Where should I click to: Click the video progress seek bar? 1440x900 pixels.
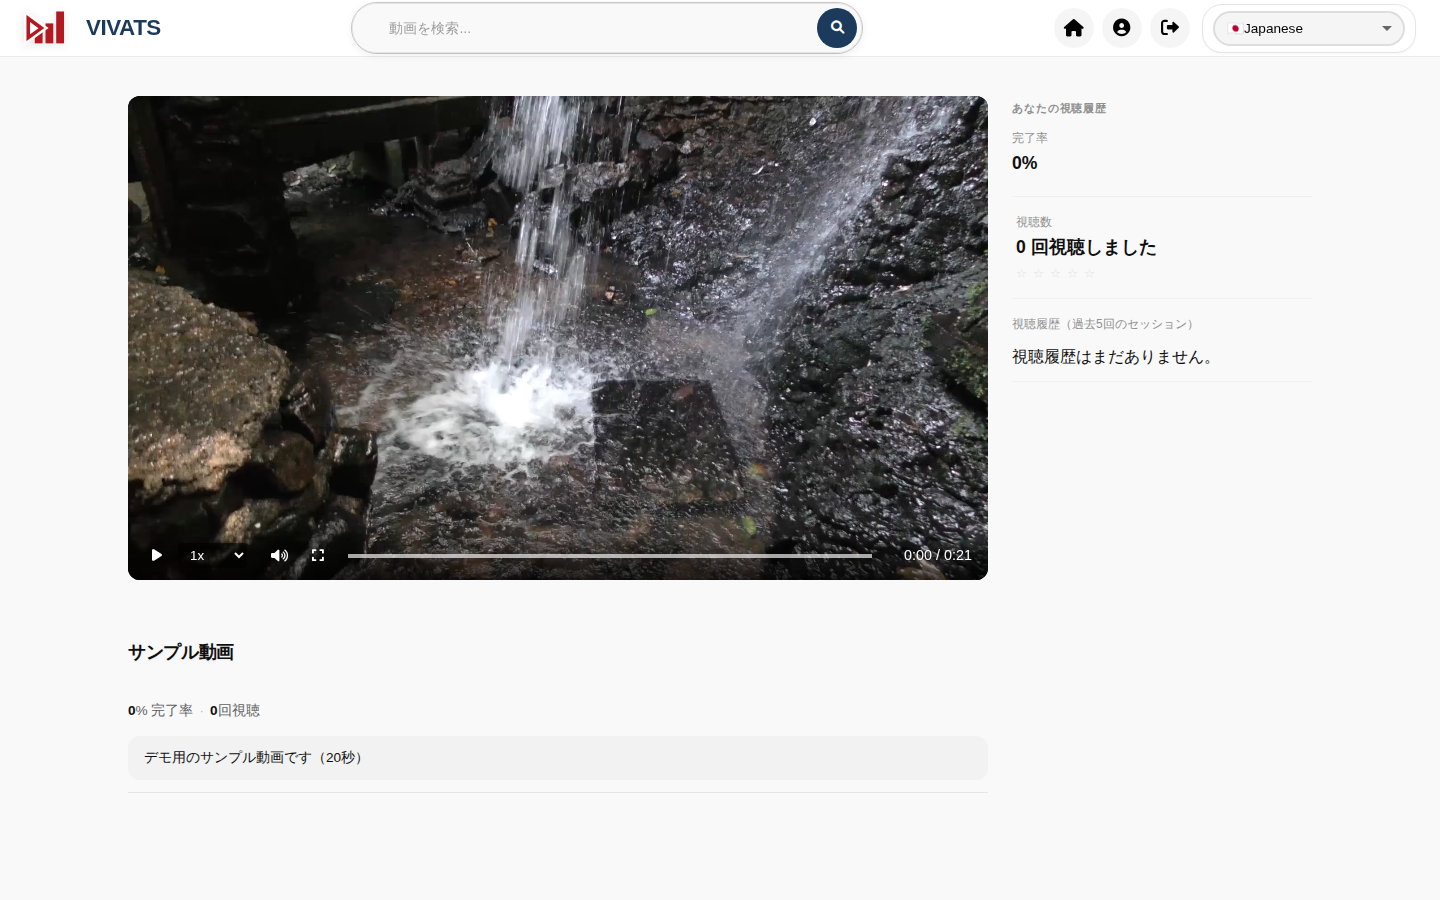tap(610, 555)
